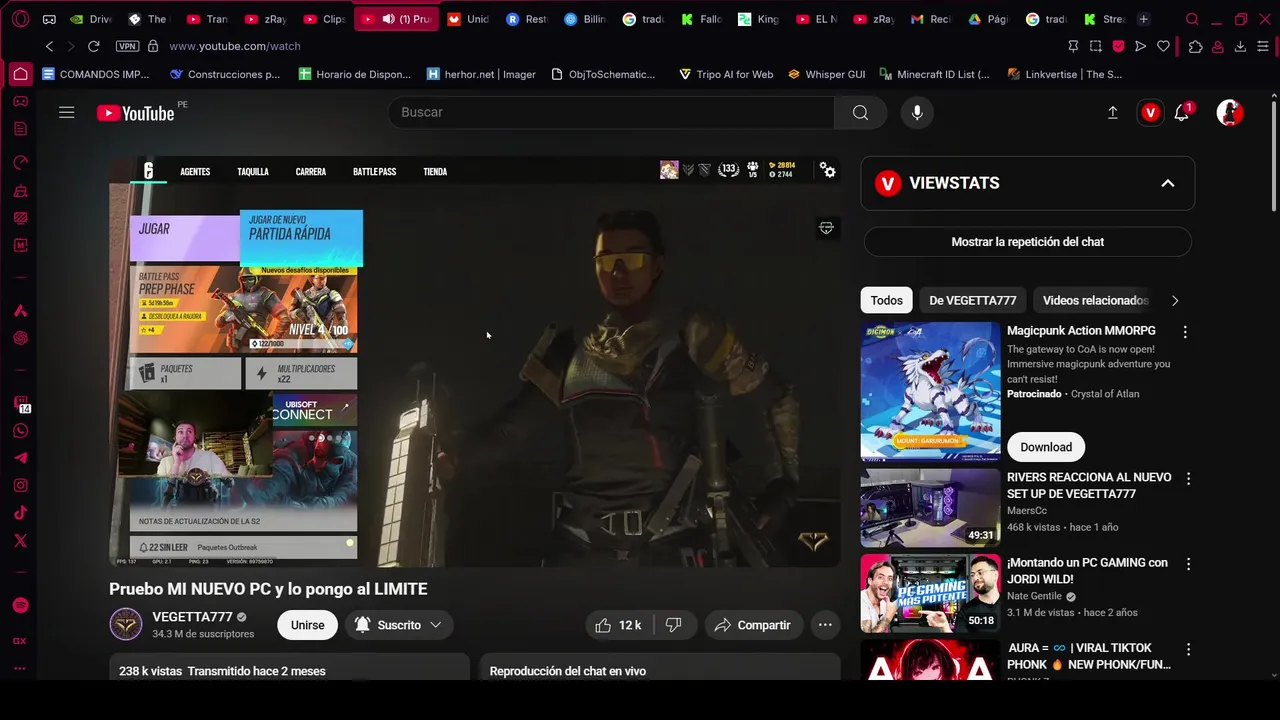The image size is (1280, 720).
Task: Open the browser extensions cube icon
Action: pos(1195,46)
